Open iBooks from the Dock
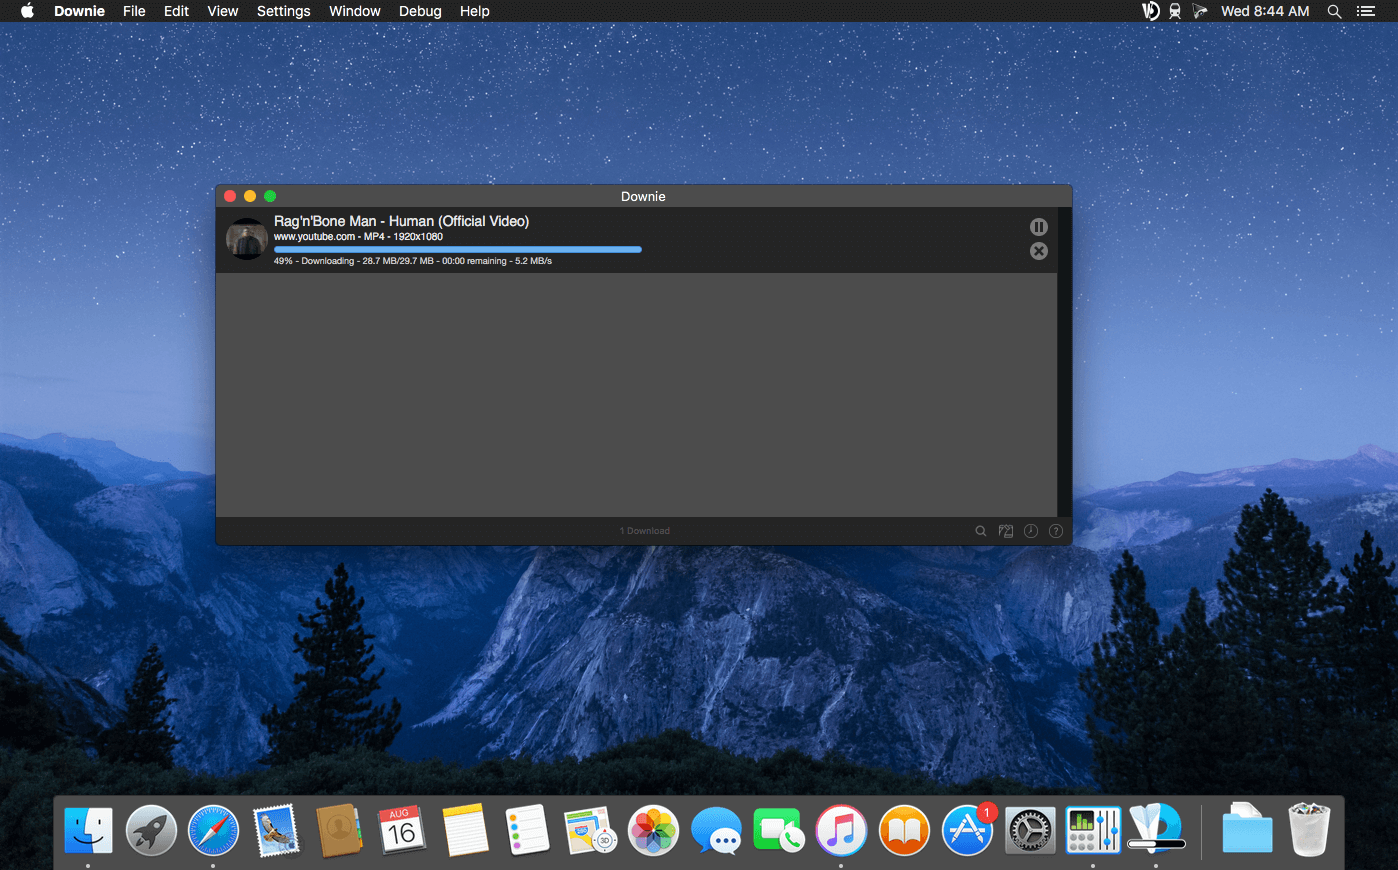The image size is (1398, 870). (904, 830)
